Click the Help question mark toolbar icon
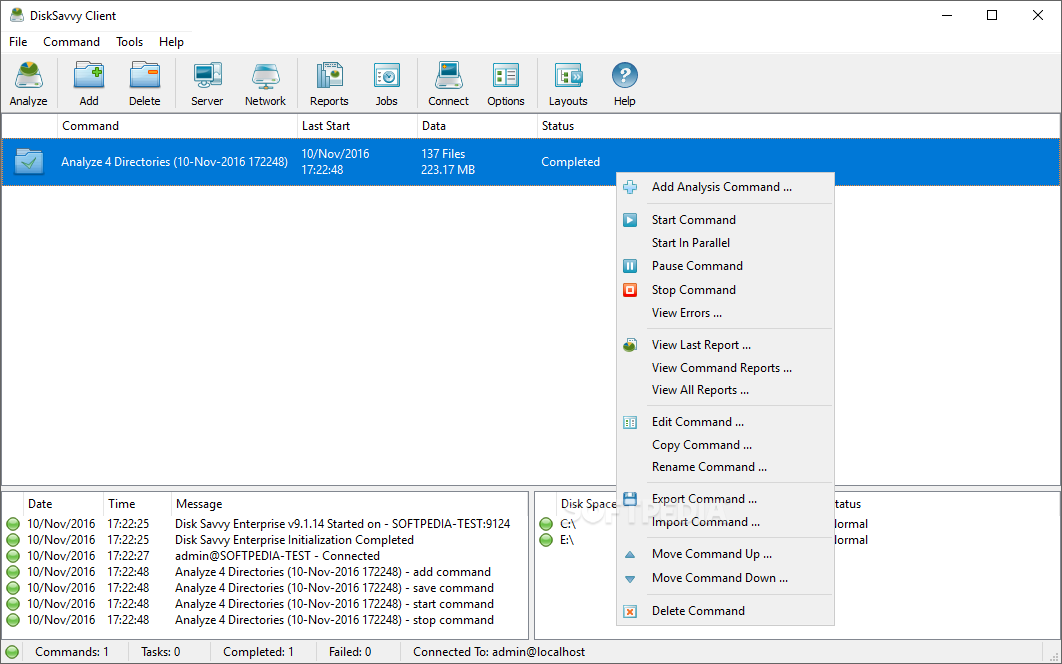The image size is (1062, 664). pyautogui.click(x=624, y=83)
